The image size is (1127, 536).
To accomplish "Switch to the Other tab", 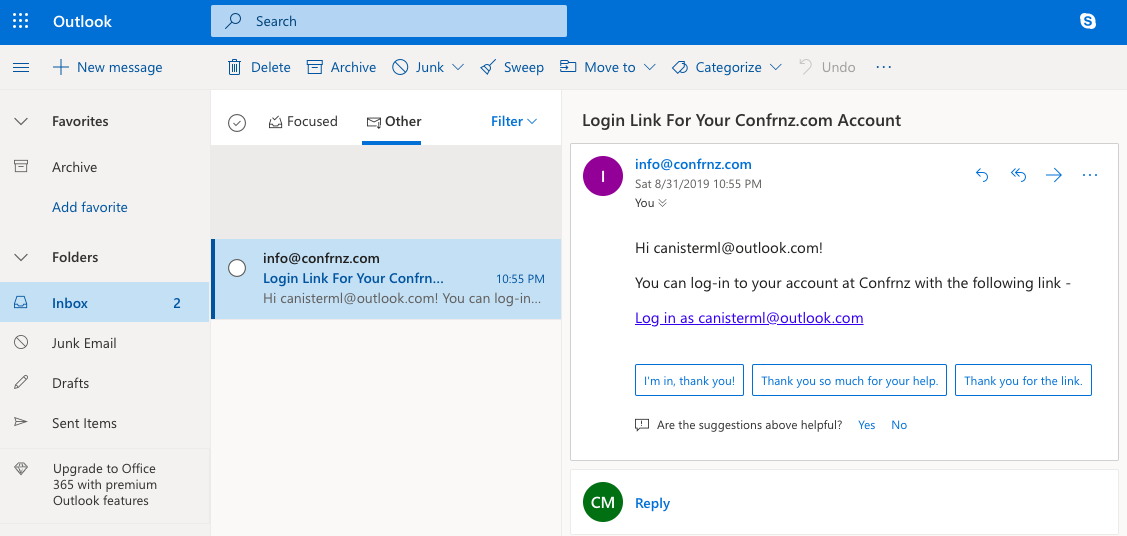I will click(x=393, y=121).
